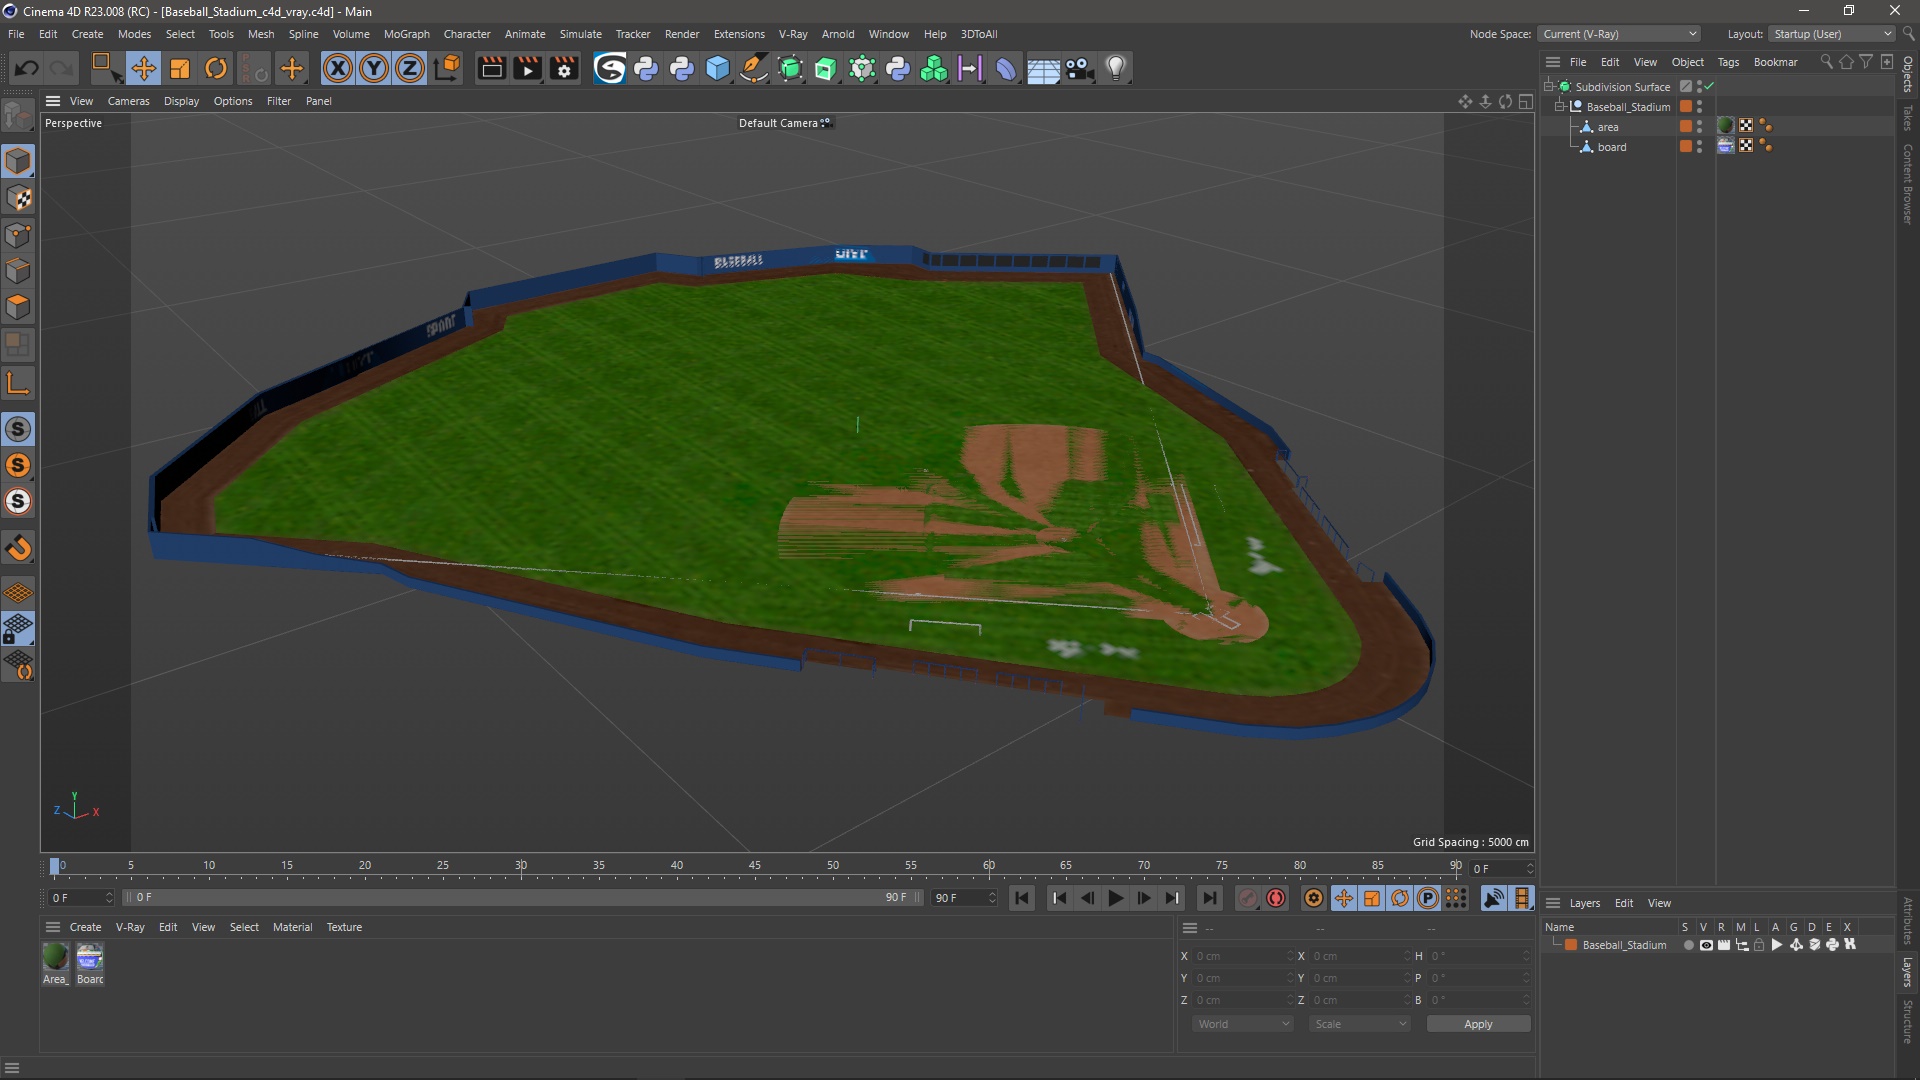Image resolution: width=1920 pixels, height=1080 pixels.
Task: Open the MoGraph menu
Action: click(406, 34)
